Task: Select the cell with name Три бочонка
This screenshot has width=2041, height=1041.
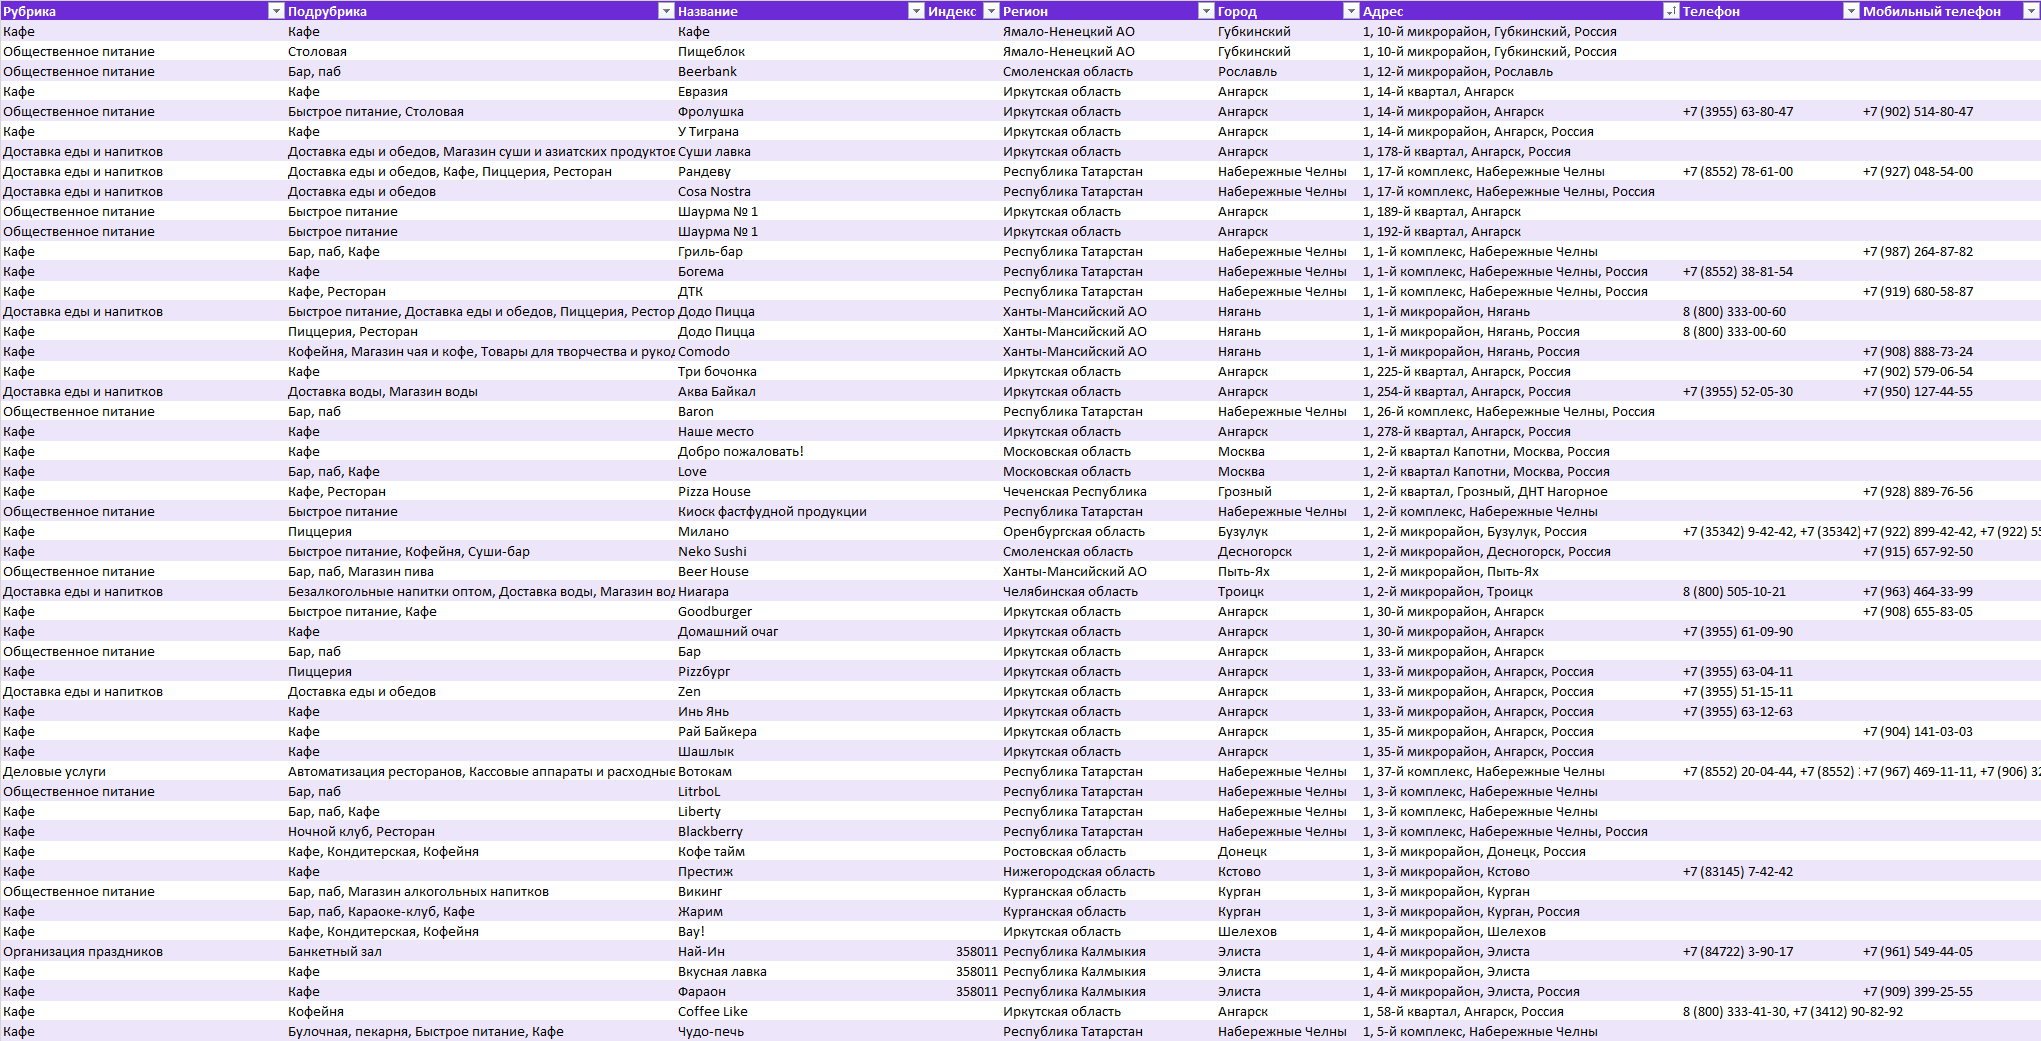Action: 800,371
